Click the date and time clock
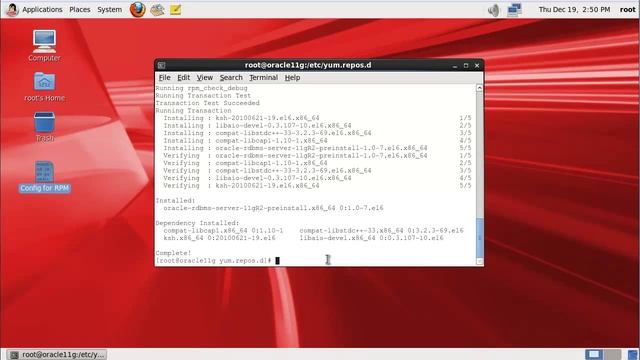 click(x=574, y=9)
